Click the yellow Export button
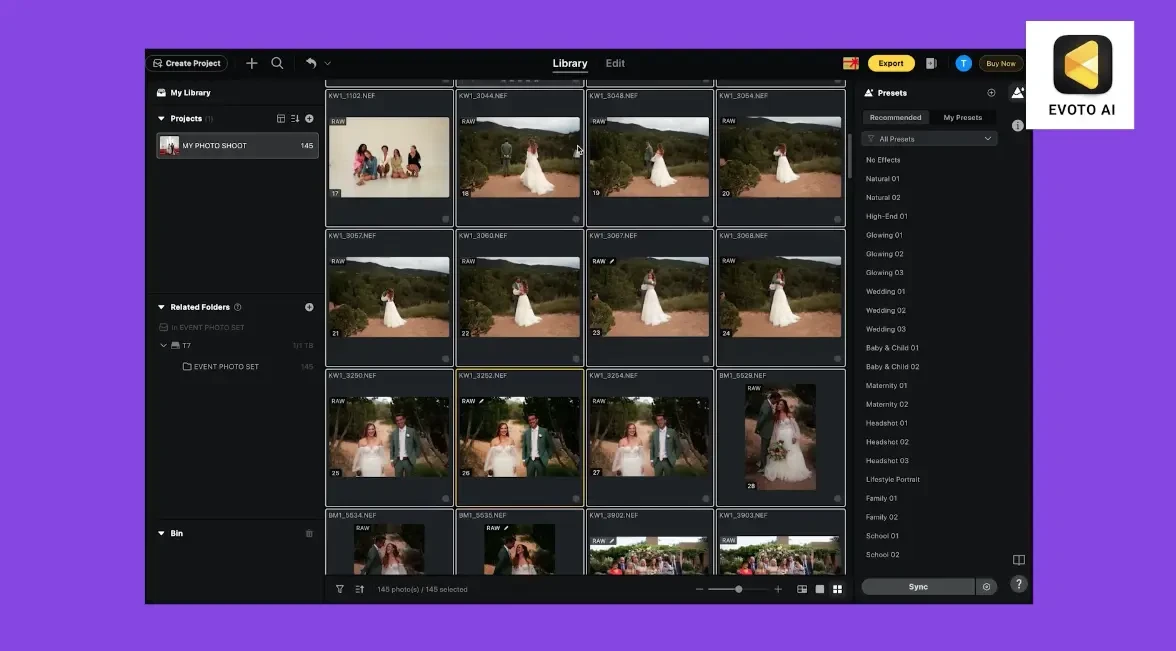This screenshot has width=1176, height=651. click(x=891, y=63)
